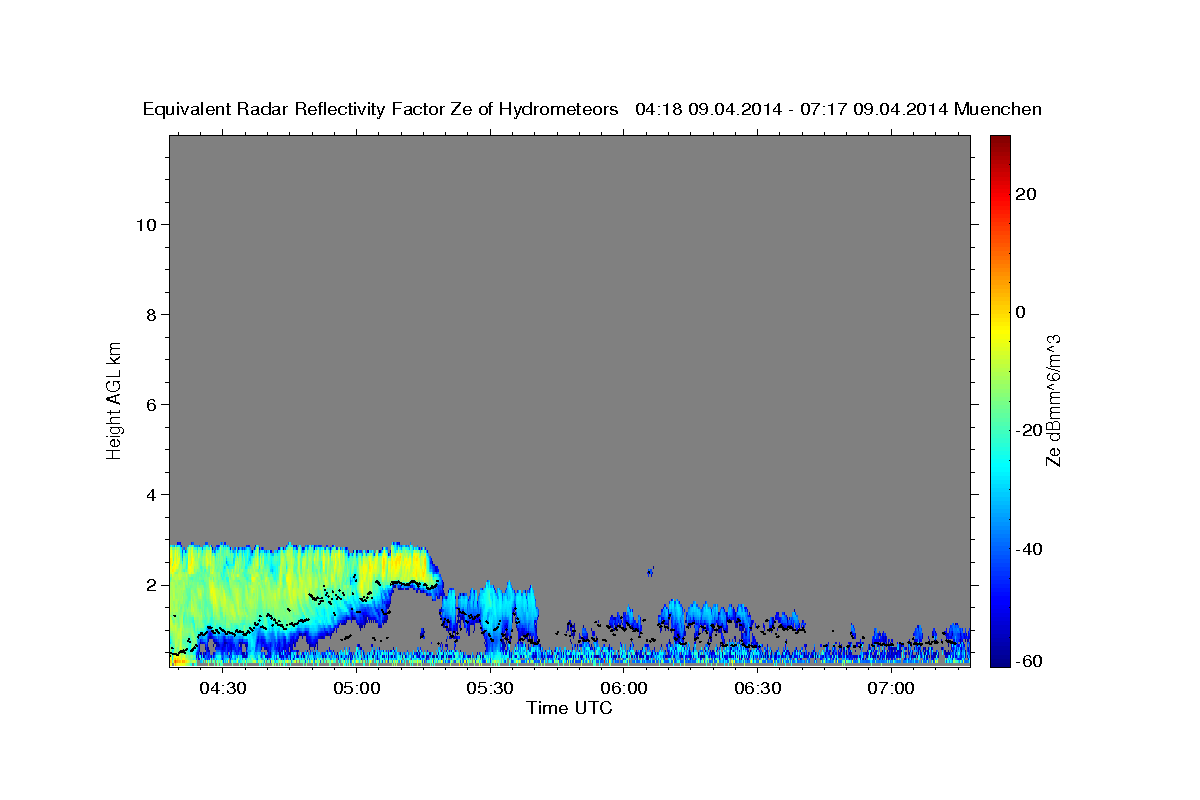This screenshot has width=1200, height=800.
Task: Click the height tick label '10'
Action: point(147,224)
